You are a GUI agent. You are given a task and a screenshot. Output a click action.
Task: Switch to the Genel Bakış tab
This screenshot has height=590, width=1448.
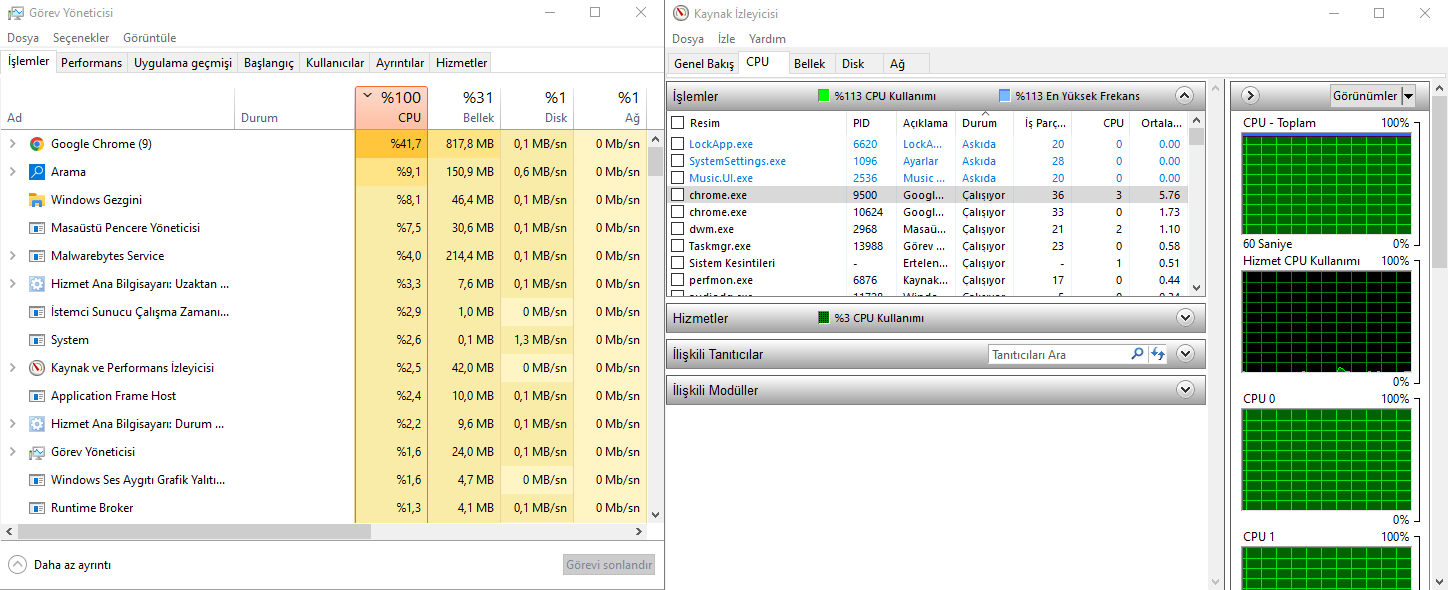(x=704, y=63)
